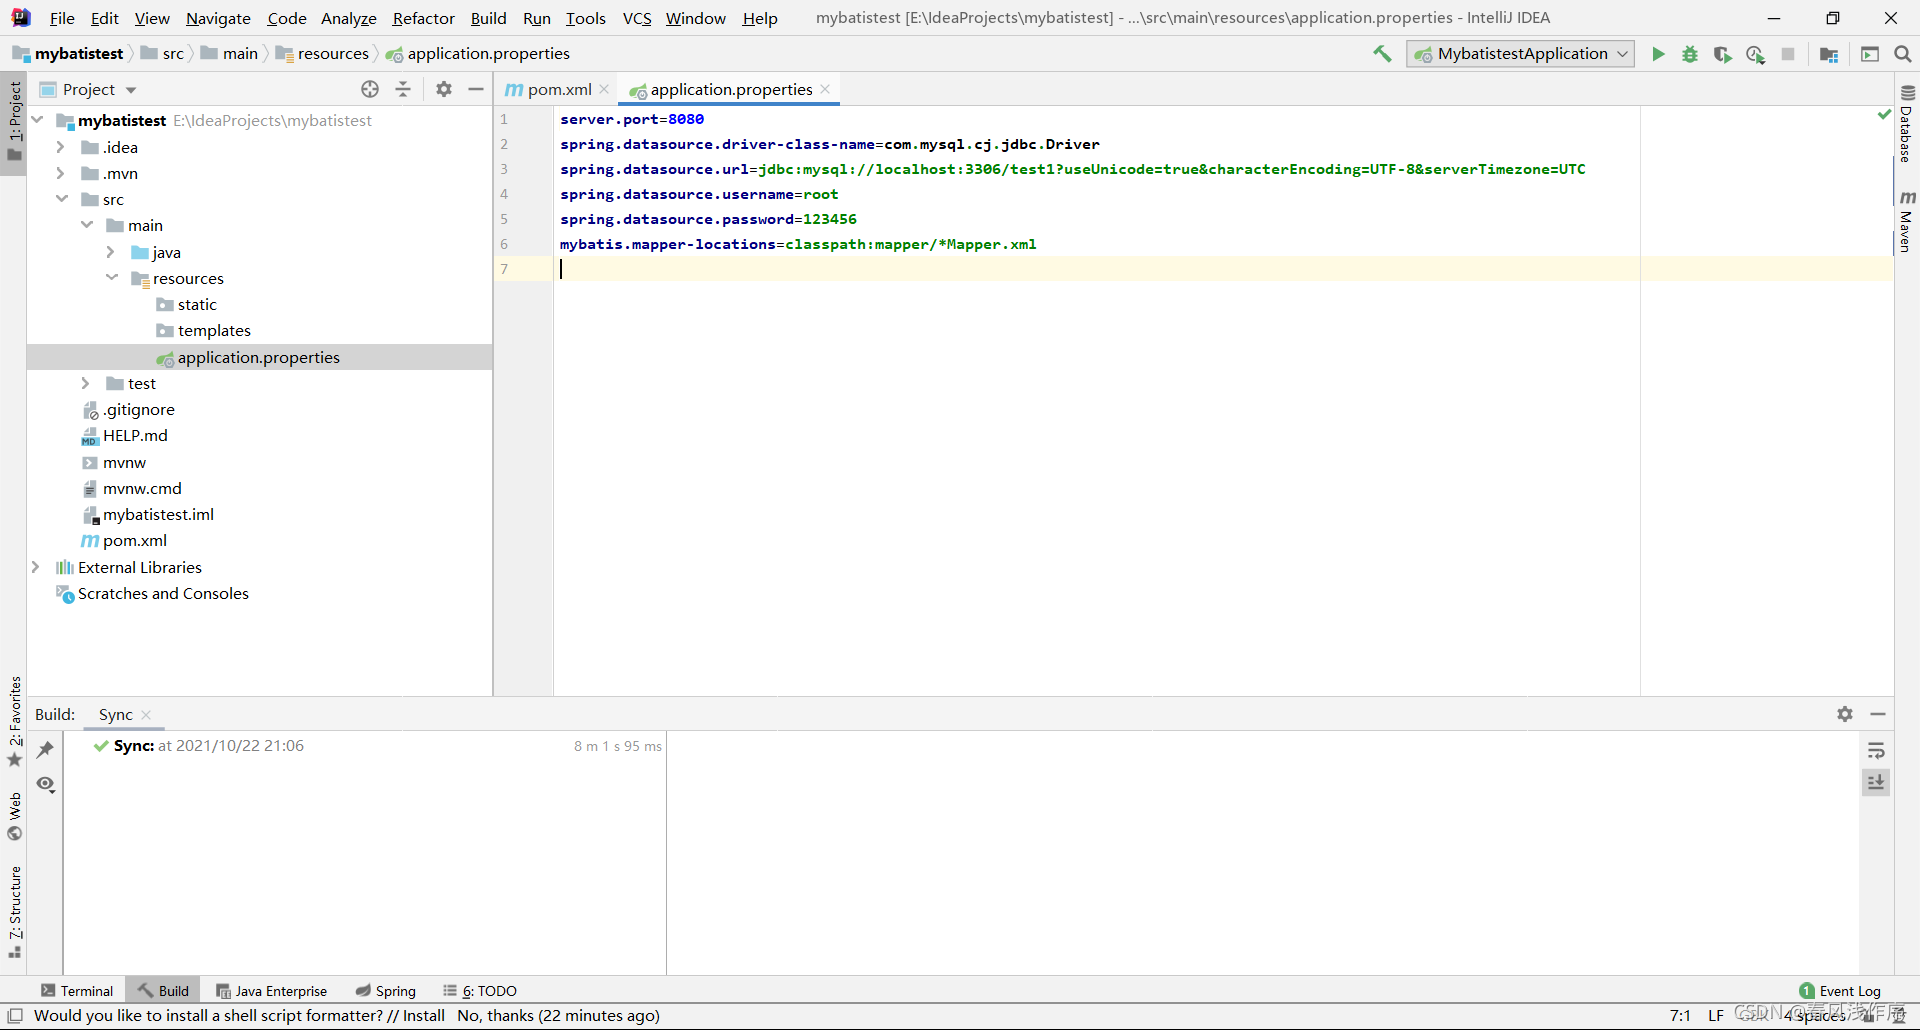Open the File menu
1920x1030 pixels.
click(62, 18)
